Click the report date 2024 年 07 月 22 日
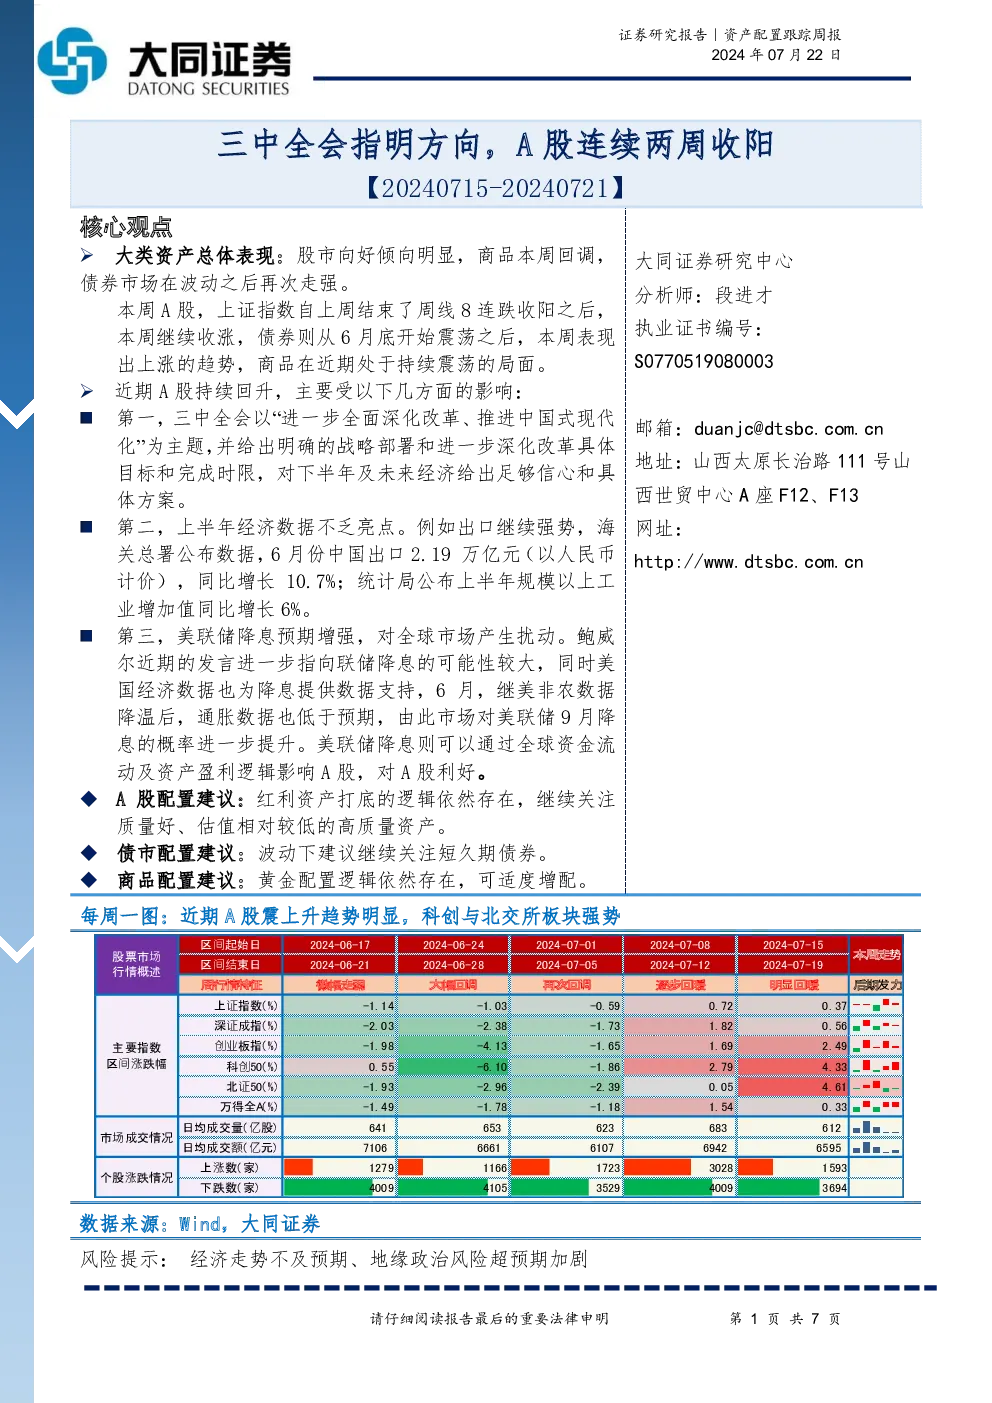Screen dimensions: 992x1403 click(776, 55)
